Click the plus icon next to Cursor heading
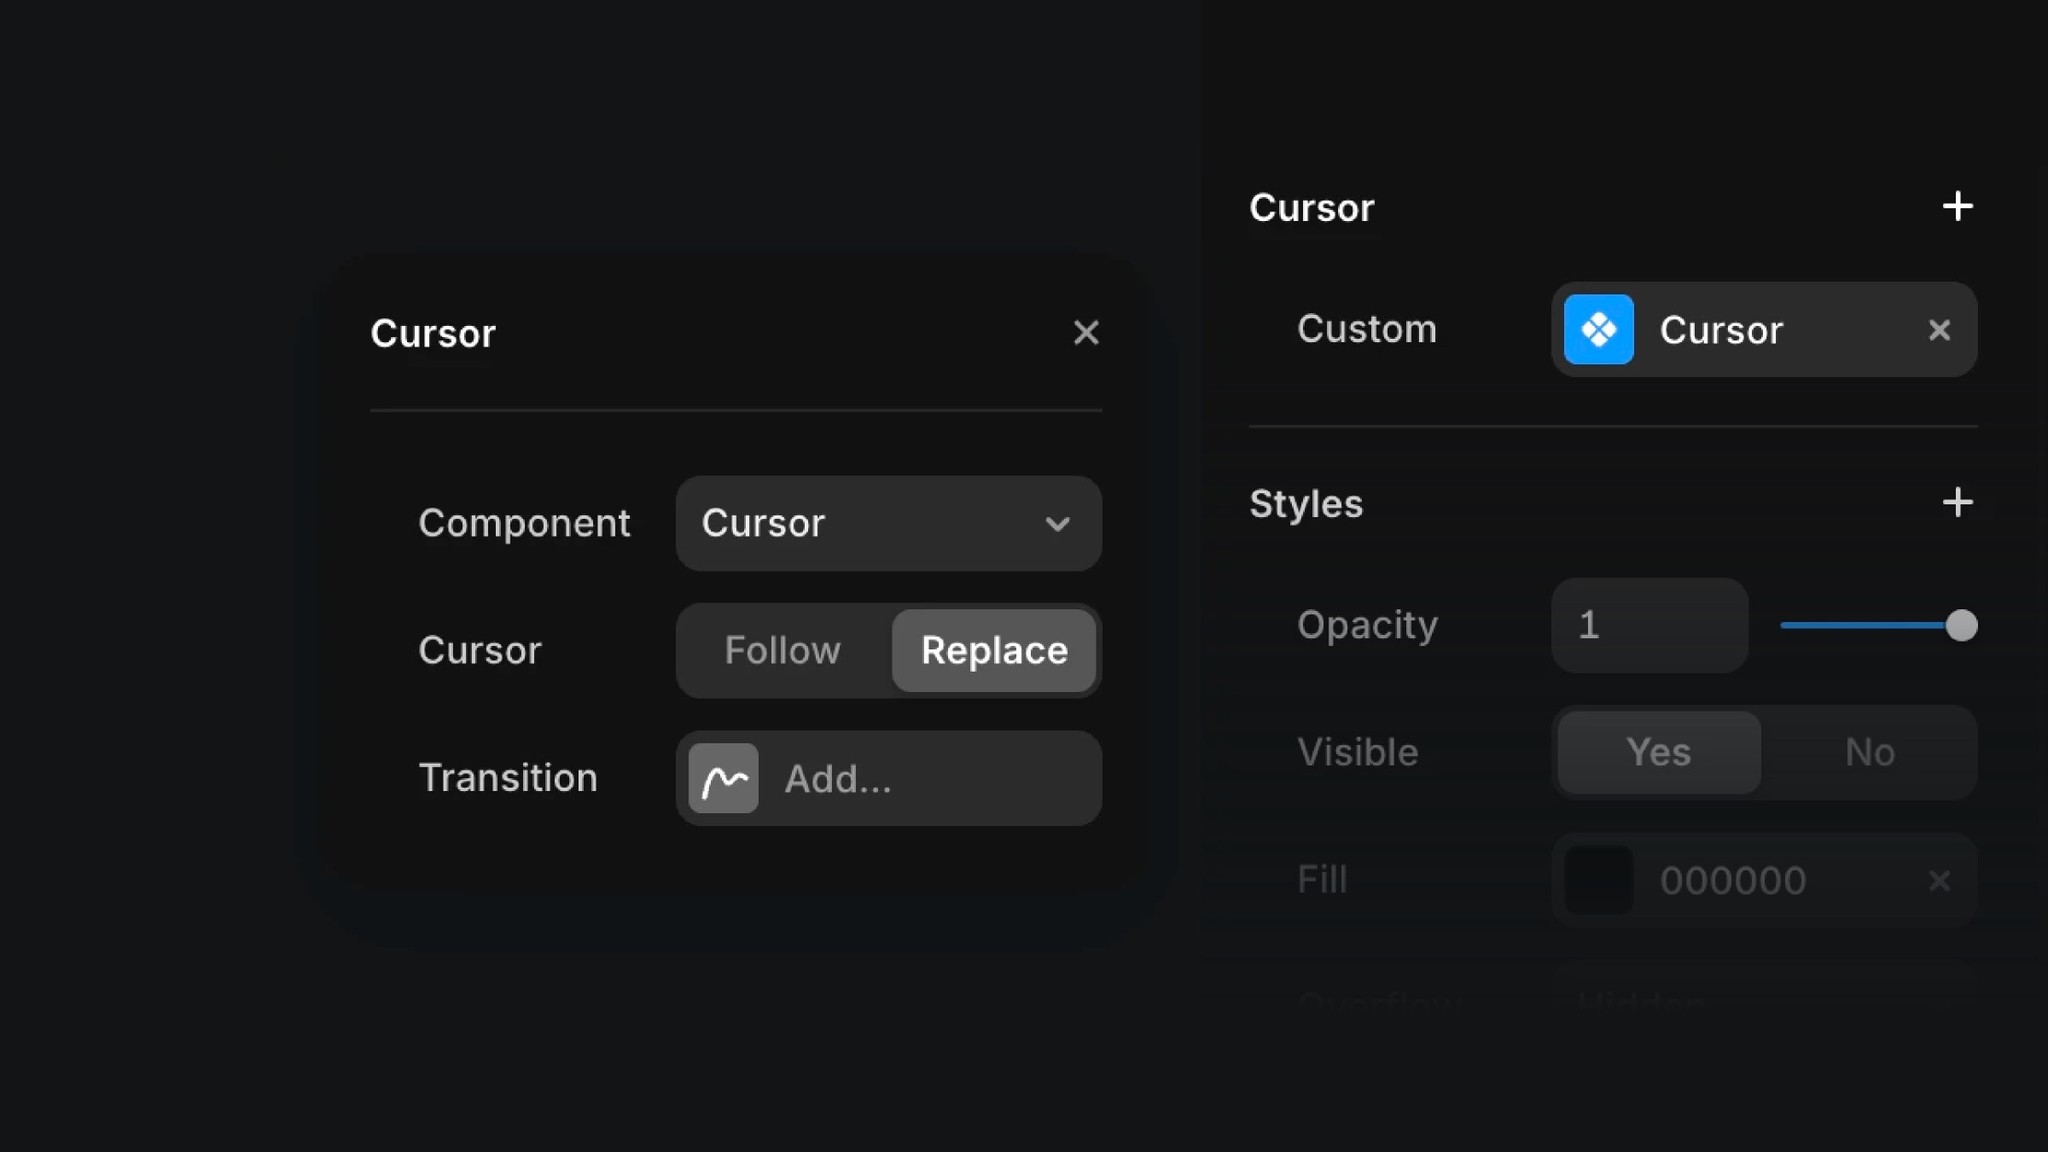The width and height of the screenshot is (2048, 1152). click(x=1957, y=206)
